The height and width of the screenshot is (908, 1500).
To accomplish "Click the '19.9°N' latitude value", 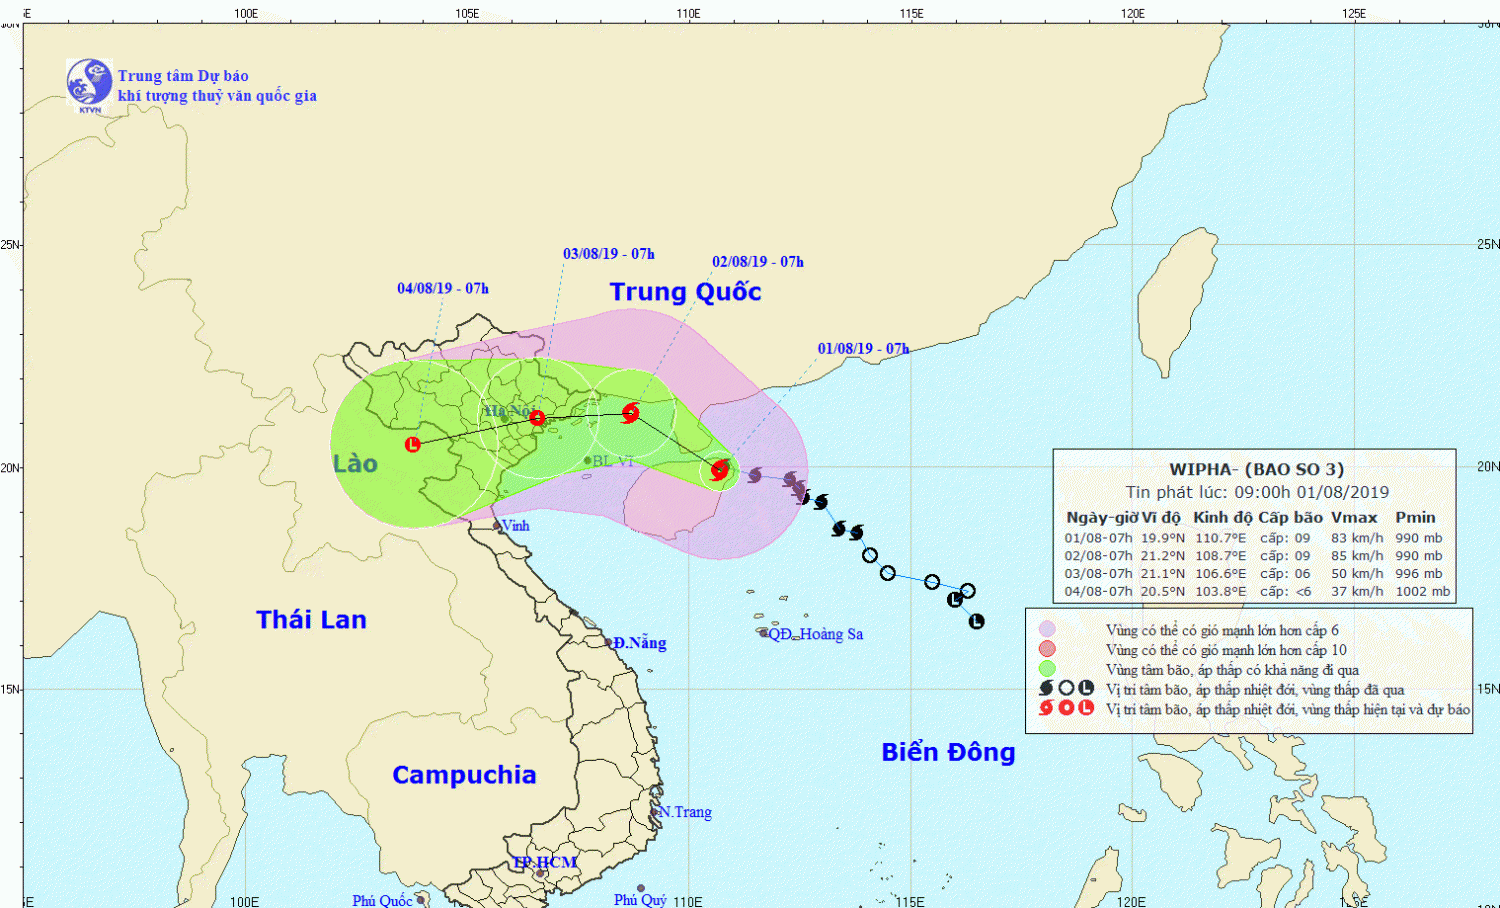I will coord(1163,538).
